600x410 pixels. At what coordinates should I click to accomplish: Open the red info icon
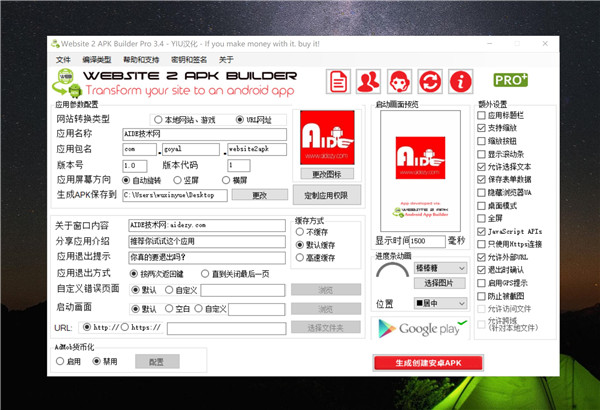click(x=461, y=81)
